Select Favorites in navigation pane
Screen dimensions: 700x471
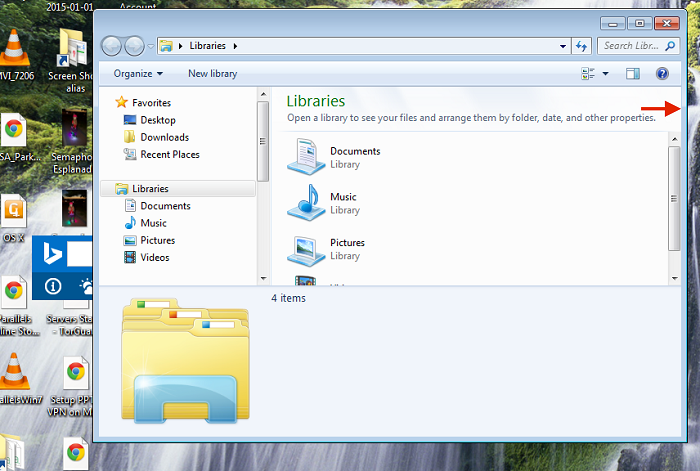click(151, 103)
